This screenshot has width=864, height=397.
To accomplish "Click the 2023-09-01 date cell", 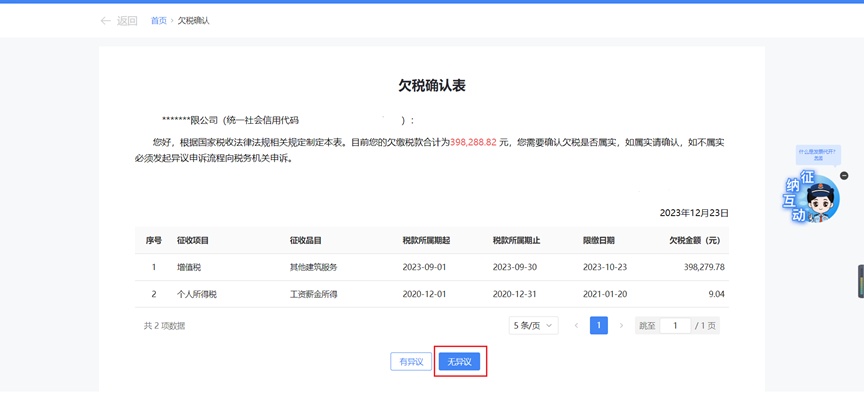I will 424,267.
